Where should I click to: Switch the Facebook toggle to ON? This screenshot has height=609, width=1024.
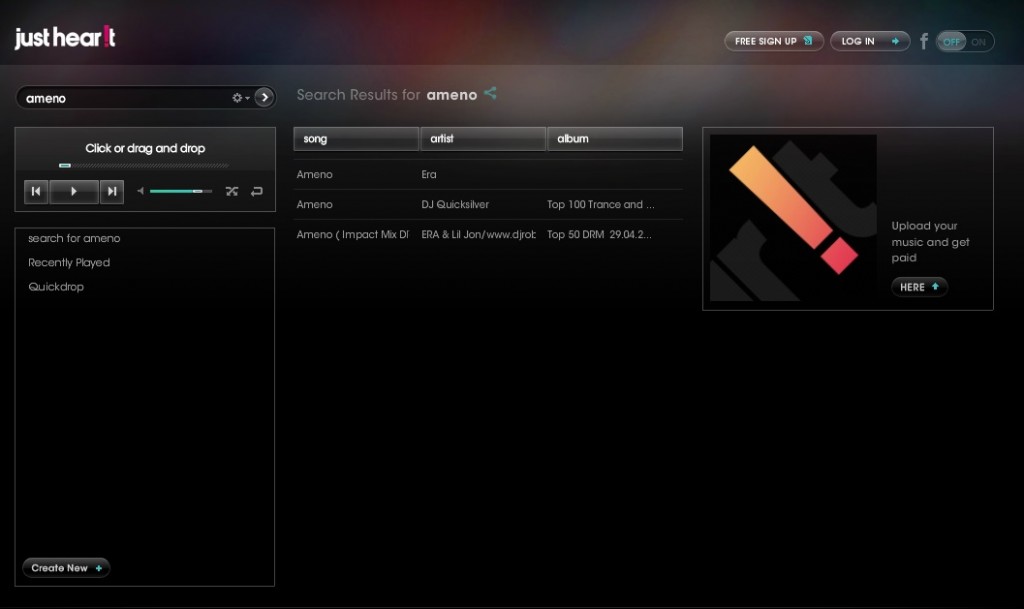pos(978,42)
